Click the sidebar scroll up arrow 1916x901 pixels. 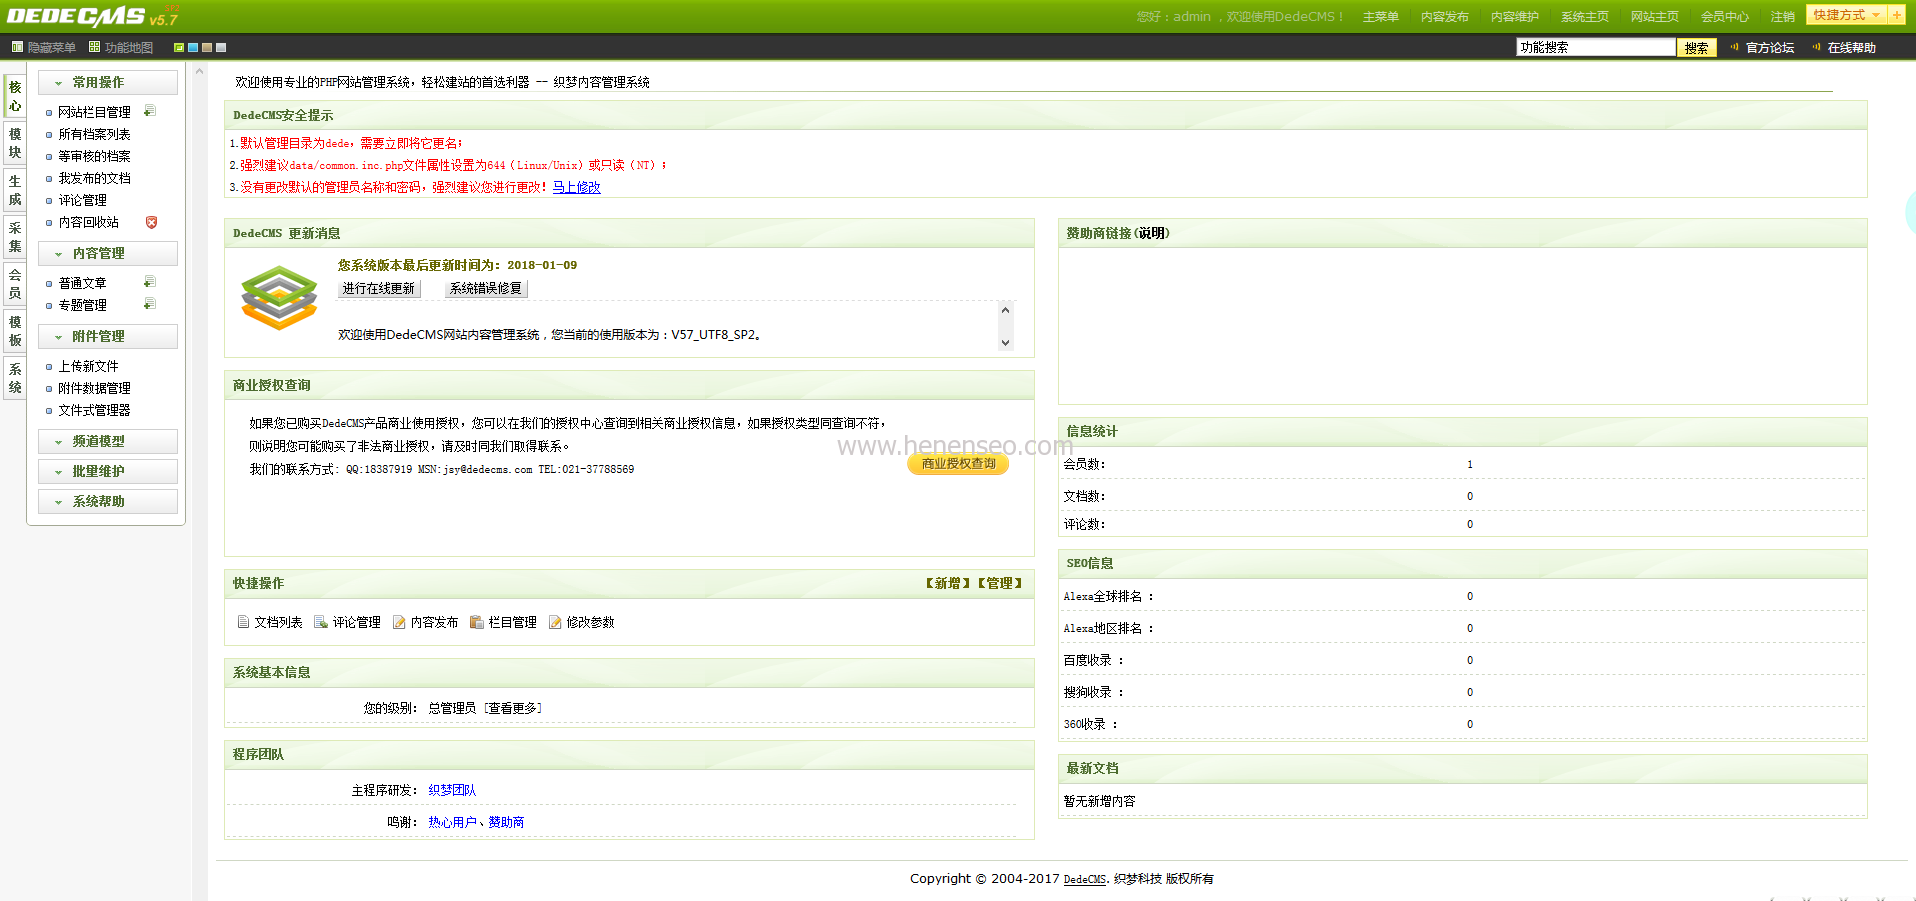[200, 71]
